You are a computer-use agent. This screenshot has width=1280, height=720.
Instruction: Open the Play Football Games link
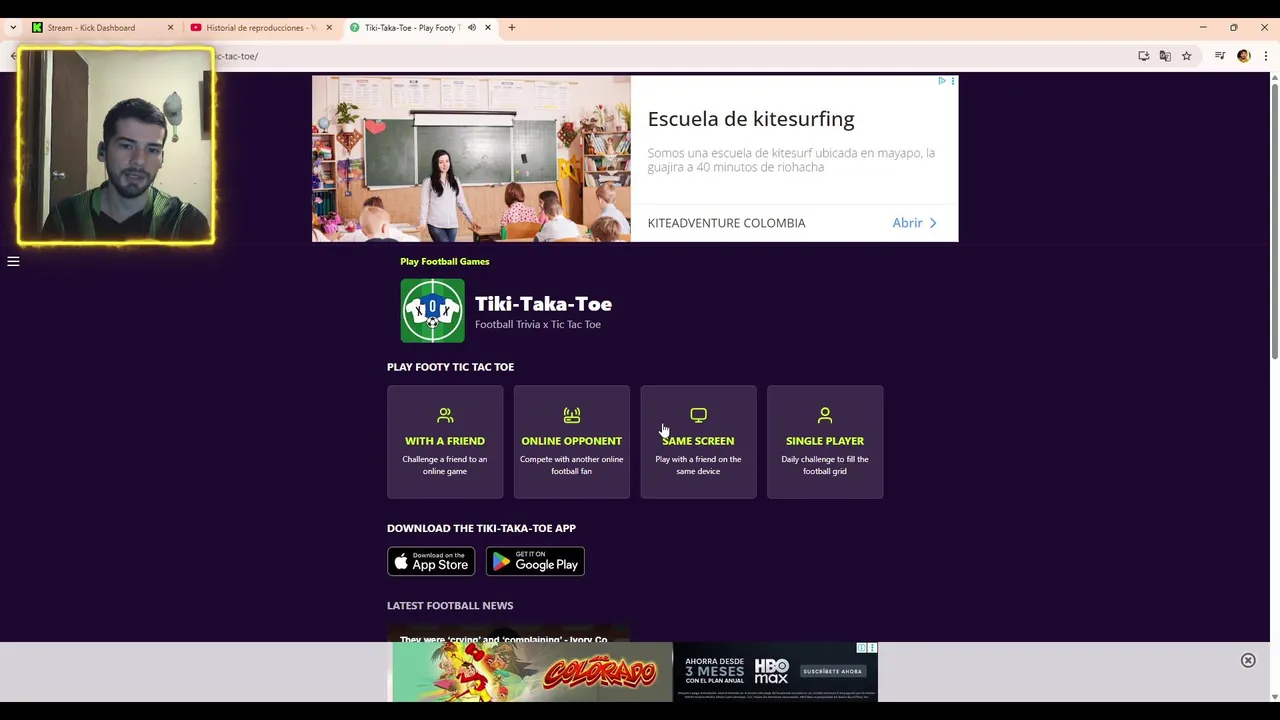[445, 261]
